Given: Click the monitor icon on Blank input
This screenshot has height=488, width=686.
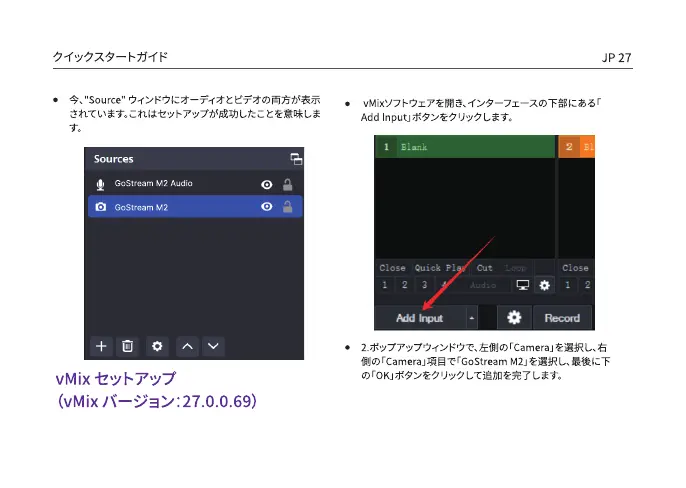Looking at the screenshot, I should pyautogui.click(x=523, y=285).
